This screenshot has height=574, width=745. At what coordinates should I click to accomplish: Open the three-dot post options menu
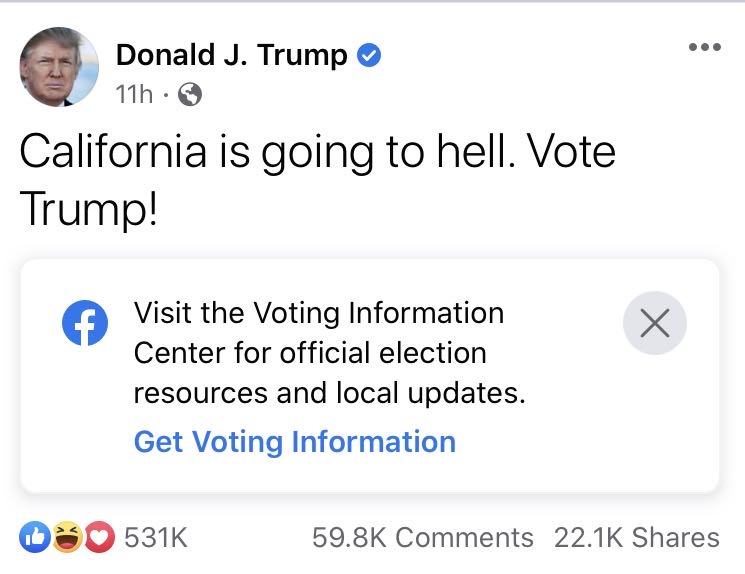click(x=704, y=48)
